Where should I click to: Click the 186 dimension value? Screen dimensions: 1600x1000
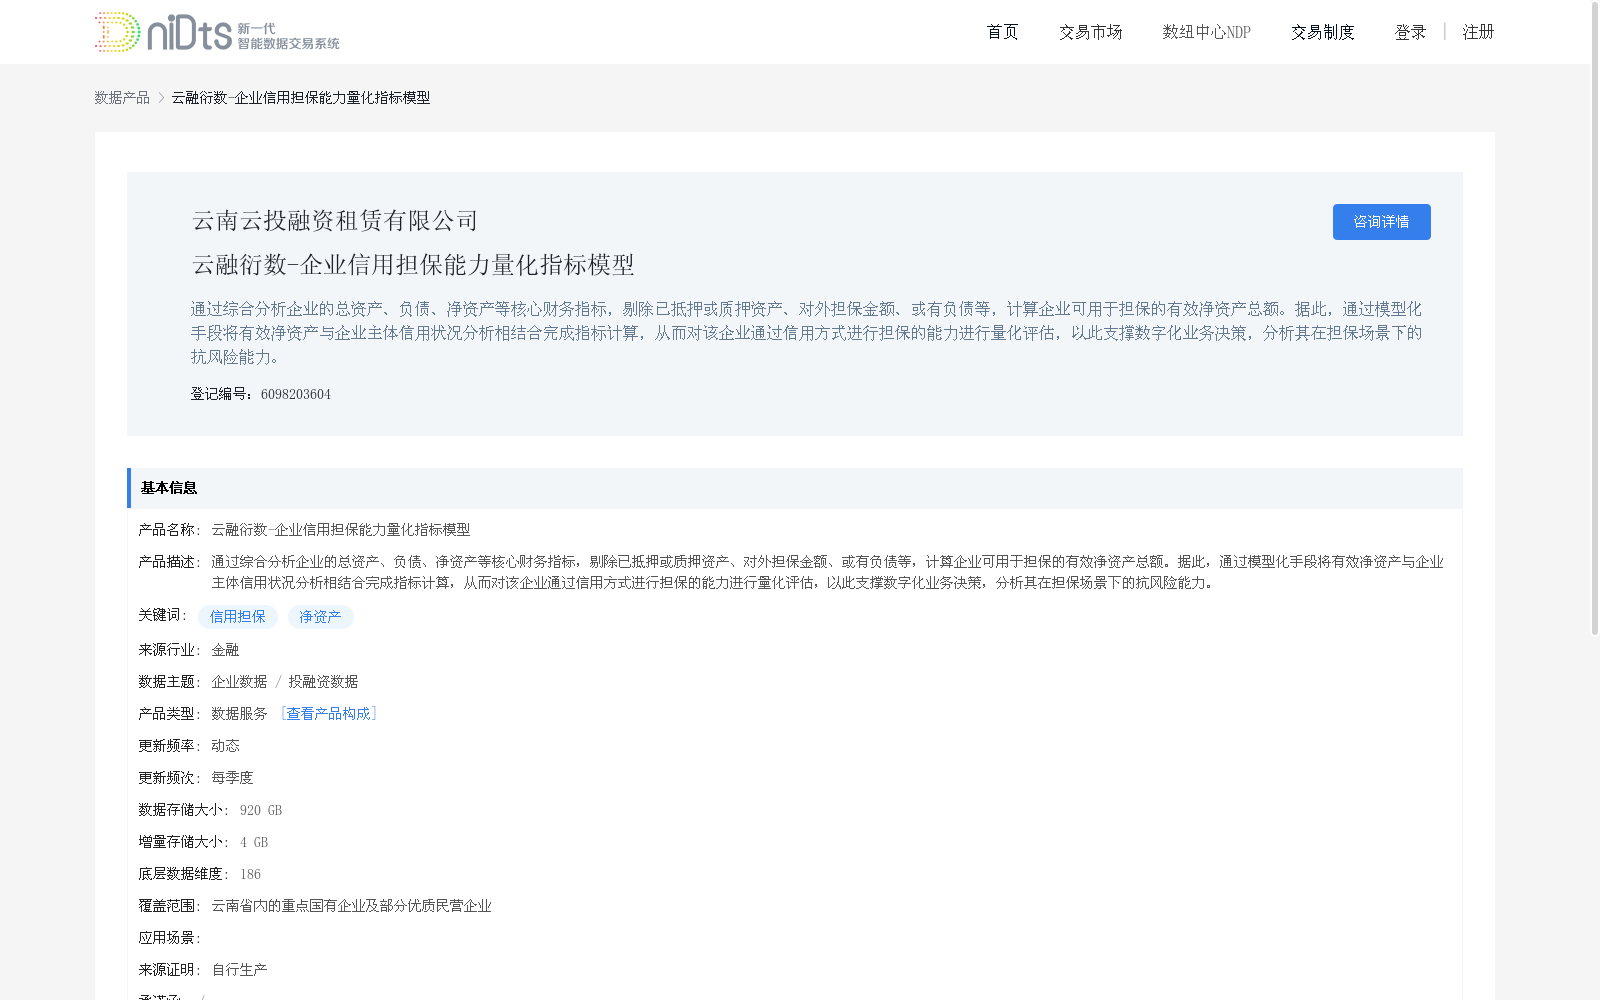tap(250, 874)
